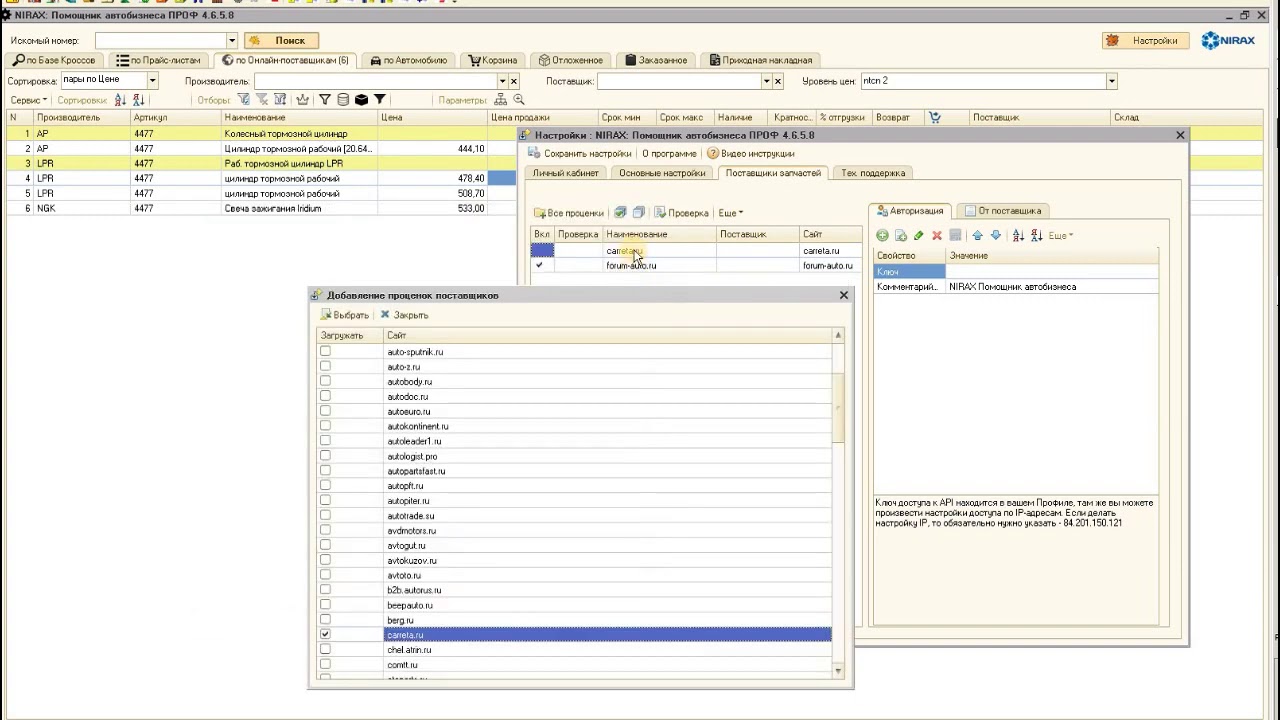Open the Уровень цен dropdown arrow
Image resolution: width=1280 pixels, height=720 pixels.
(x=1111, y=81)
